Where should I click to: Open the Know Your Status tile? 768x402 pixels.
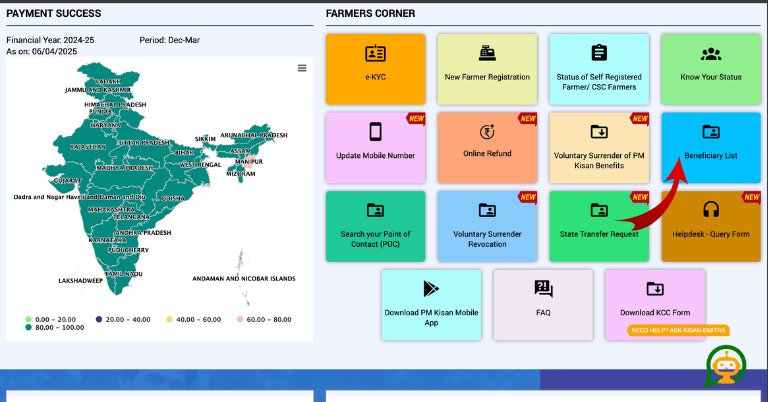(711, 69)
